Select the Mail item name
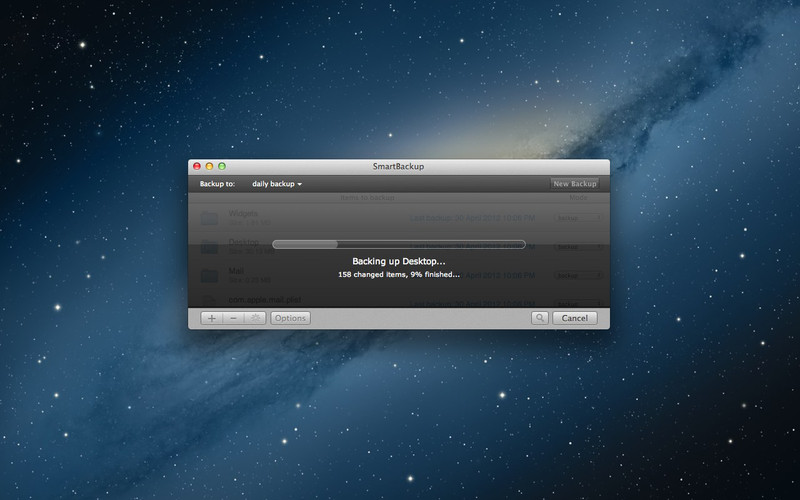Image resolution: width=800 pixels, height=500 pixels. point(236,270)
